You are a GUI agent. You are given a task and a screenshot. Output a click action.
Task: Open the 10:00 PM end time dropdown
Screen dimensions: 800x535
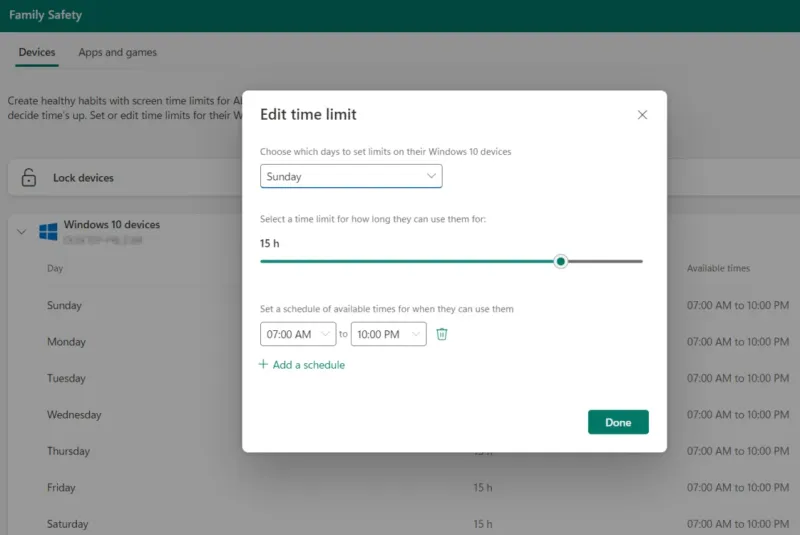[389, 334]
